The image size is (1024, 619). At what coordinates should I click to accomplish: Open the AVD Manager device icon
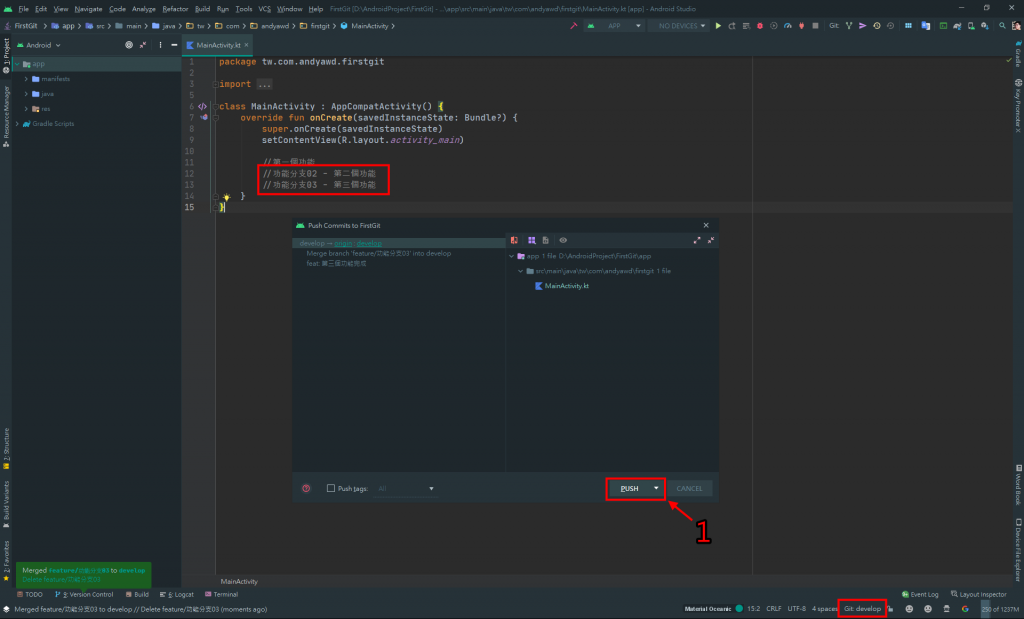tap(971, 26)
